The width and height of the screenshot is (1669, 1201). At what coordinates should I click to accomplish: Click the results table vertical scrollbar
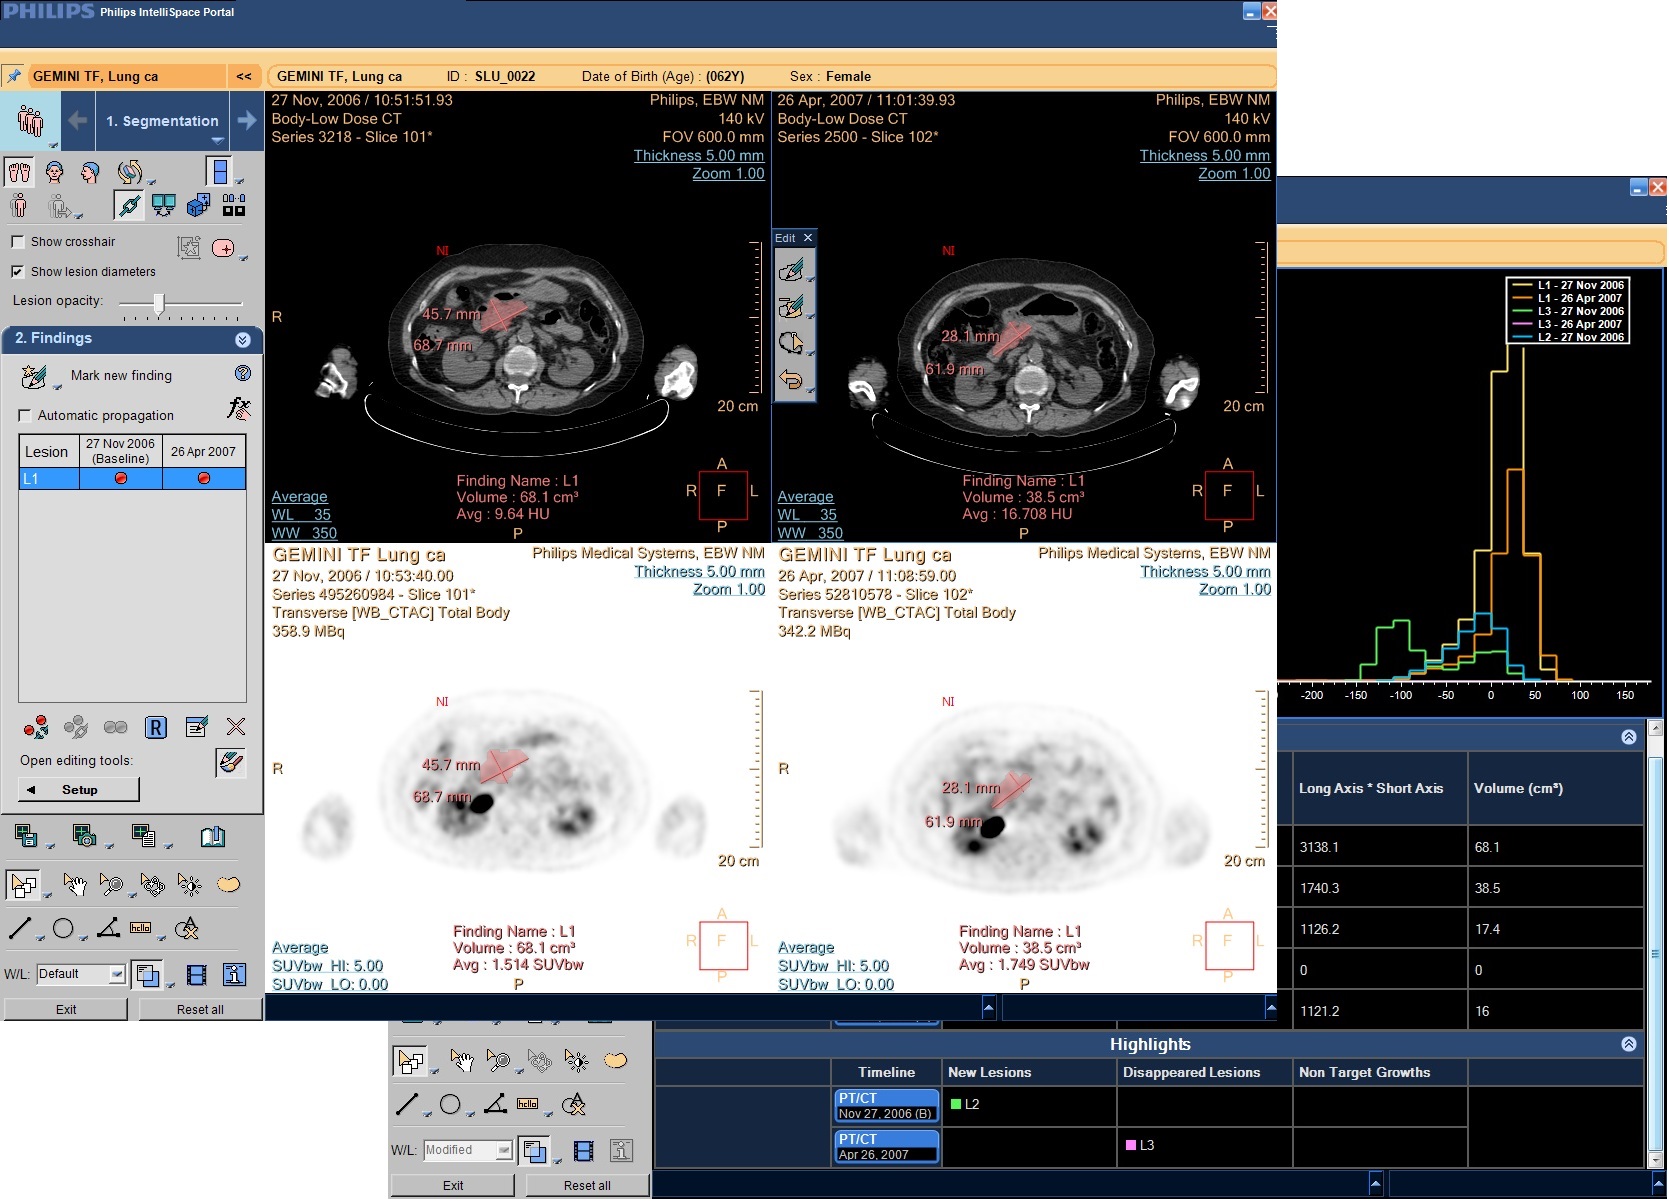click(x=1655, y=943)
